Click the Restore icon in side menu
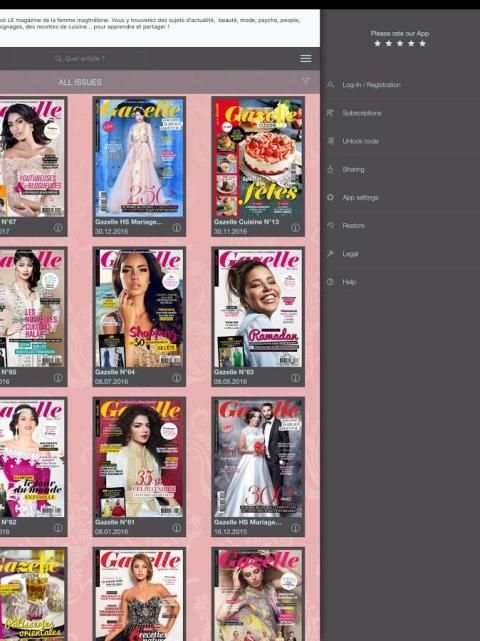Viewport: 480px width, 641px height. [x=331, y=226]
